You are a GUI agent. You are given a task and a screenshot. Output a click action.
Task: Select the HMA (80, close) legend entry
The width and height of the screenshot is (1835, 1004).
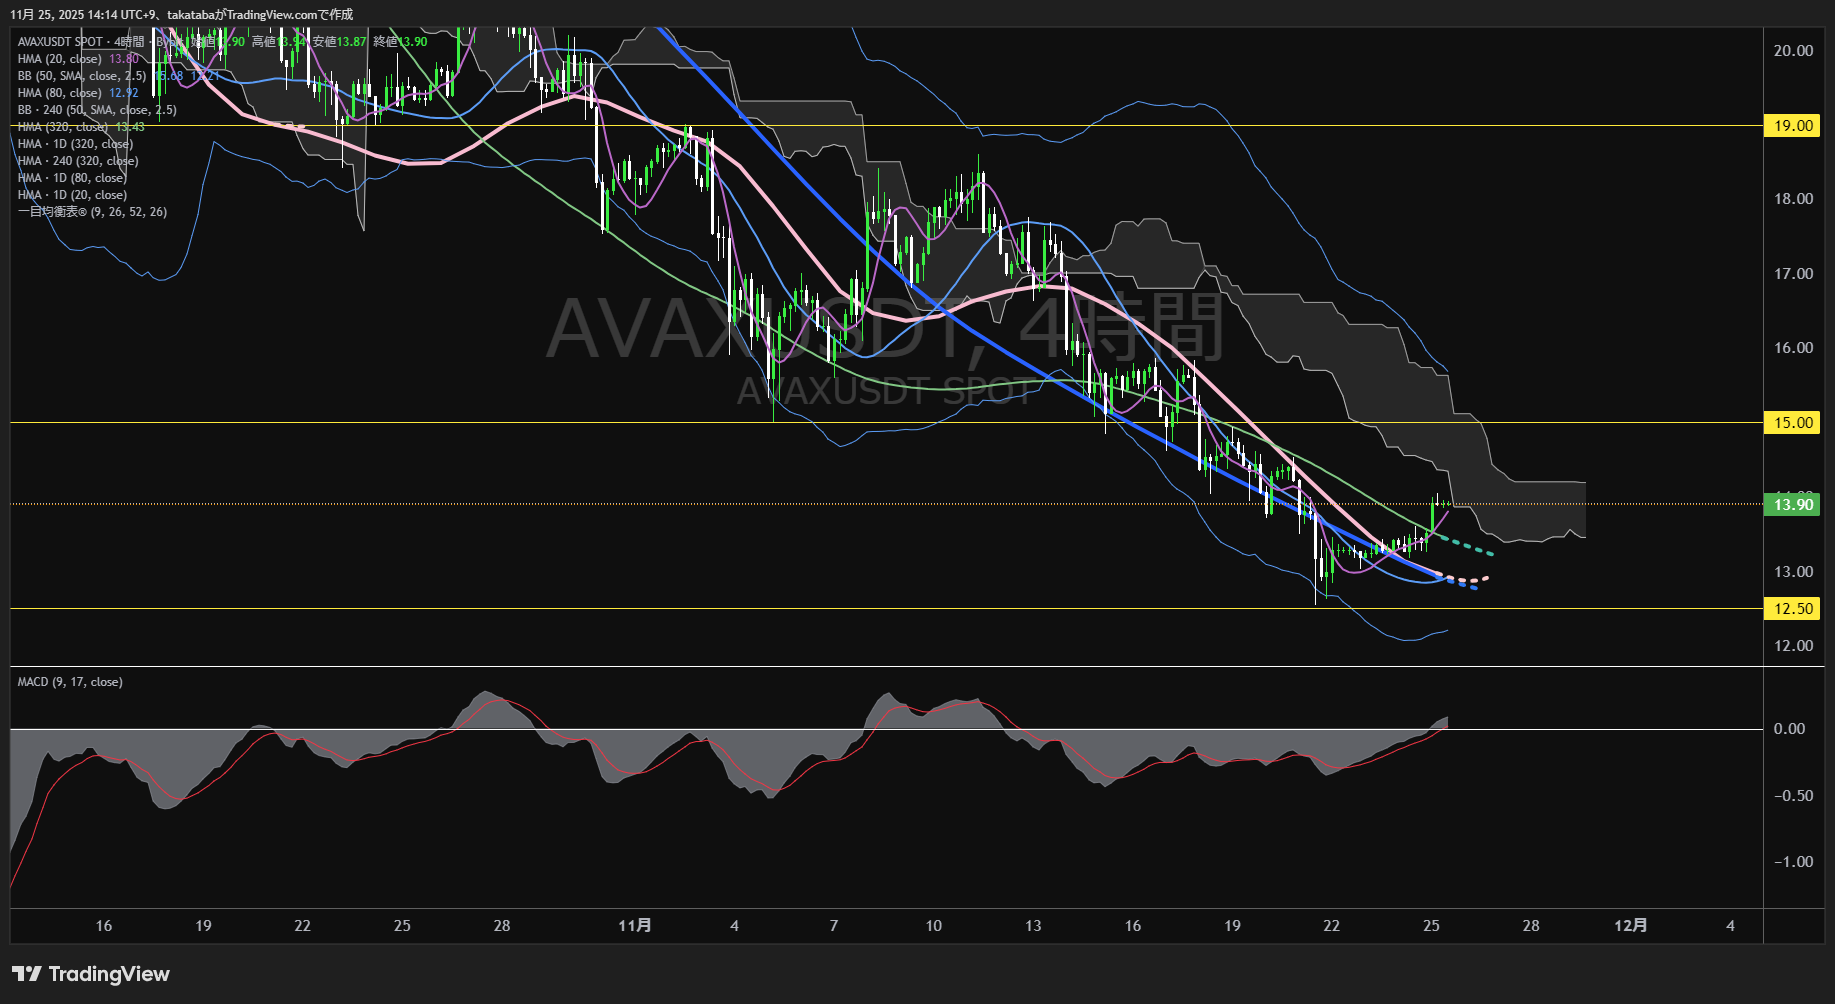pos(60,92)
